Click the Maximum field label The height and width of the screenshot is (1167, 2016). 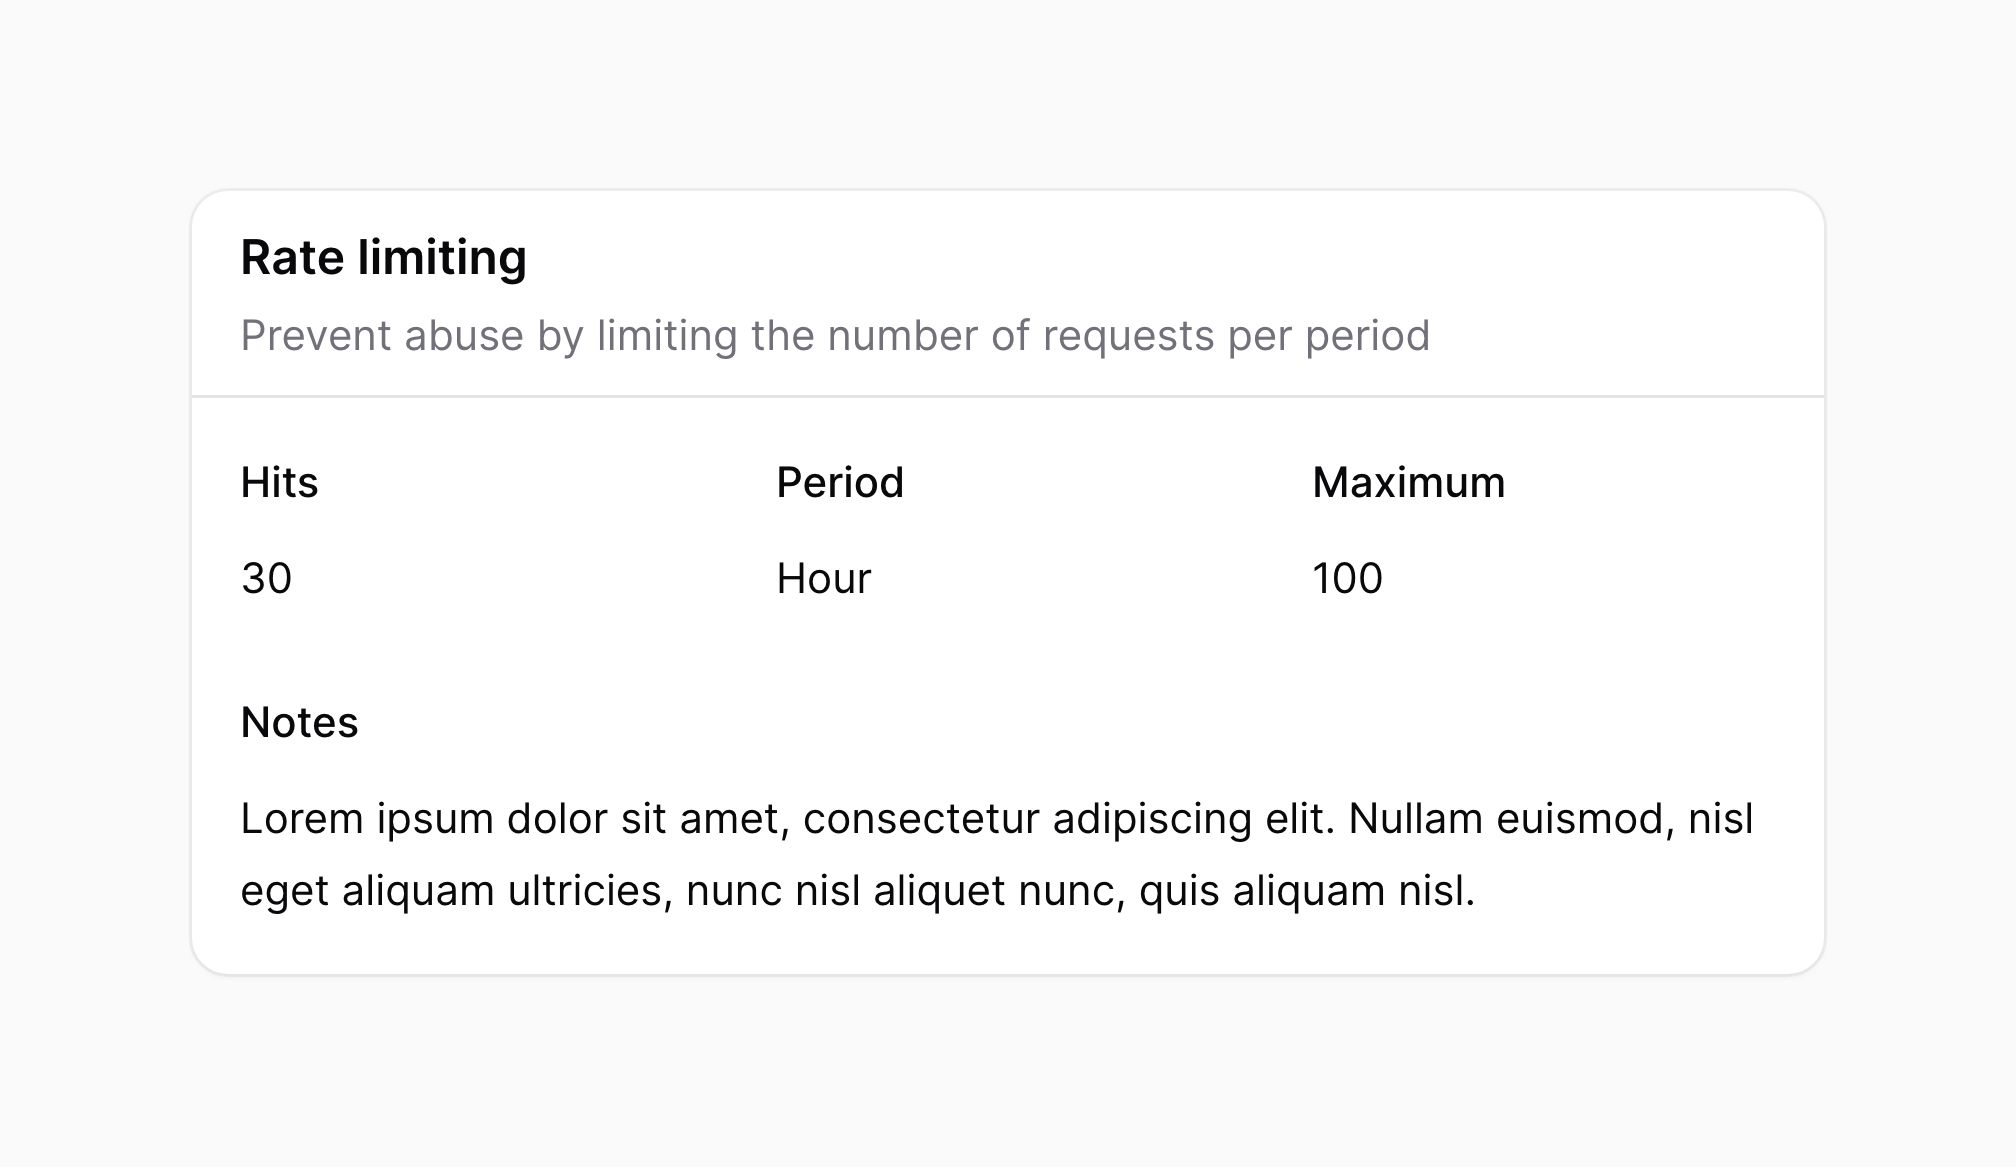coord(1408,483)
